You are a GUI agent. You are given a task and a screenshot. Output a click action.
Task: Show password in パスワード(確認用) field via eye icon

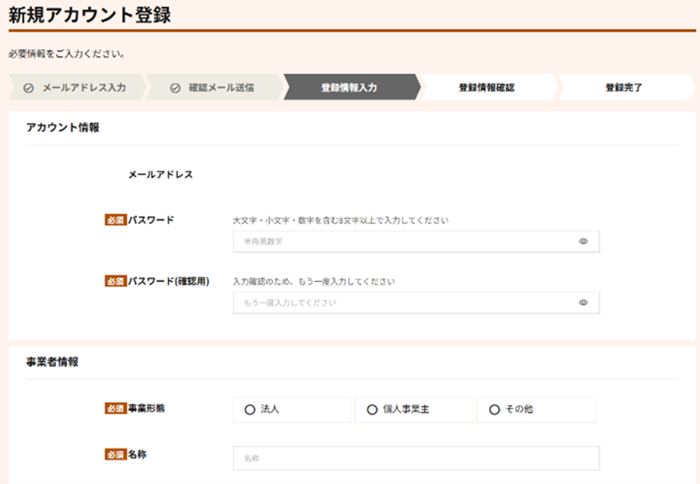(583, 302)
